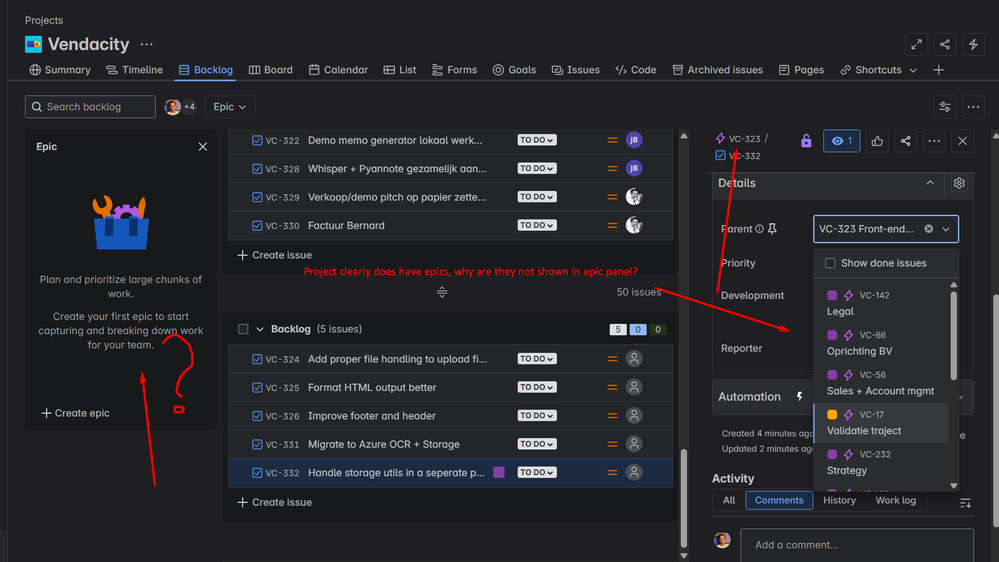Click the Add a comment box
Image resolution: width=999 pixels, height=562 pixels.
coord(857,545)
